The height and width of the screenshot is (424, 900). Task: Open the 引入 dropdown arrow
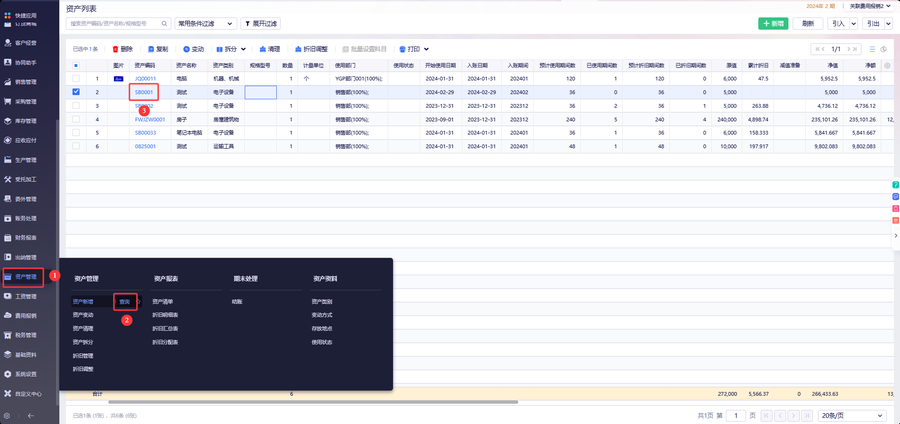[x=853, y=24]
